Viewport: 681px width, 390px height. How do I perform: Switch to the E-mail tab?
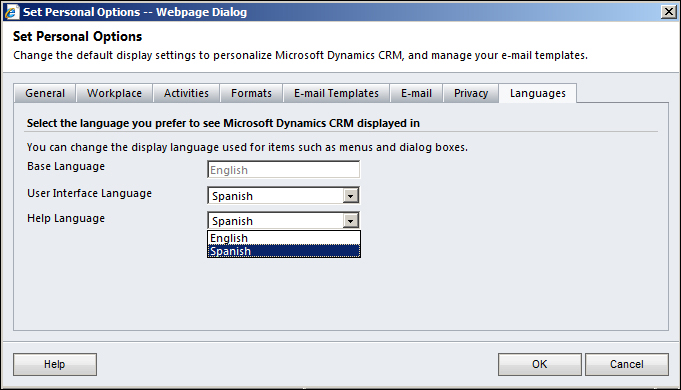click(416, 93)
